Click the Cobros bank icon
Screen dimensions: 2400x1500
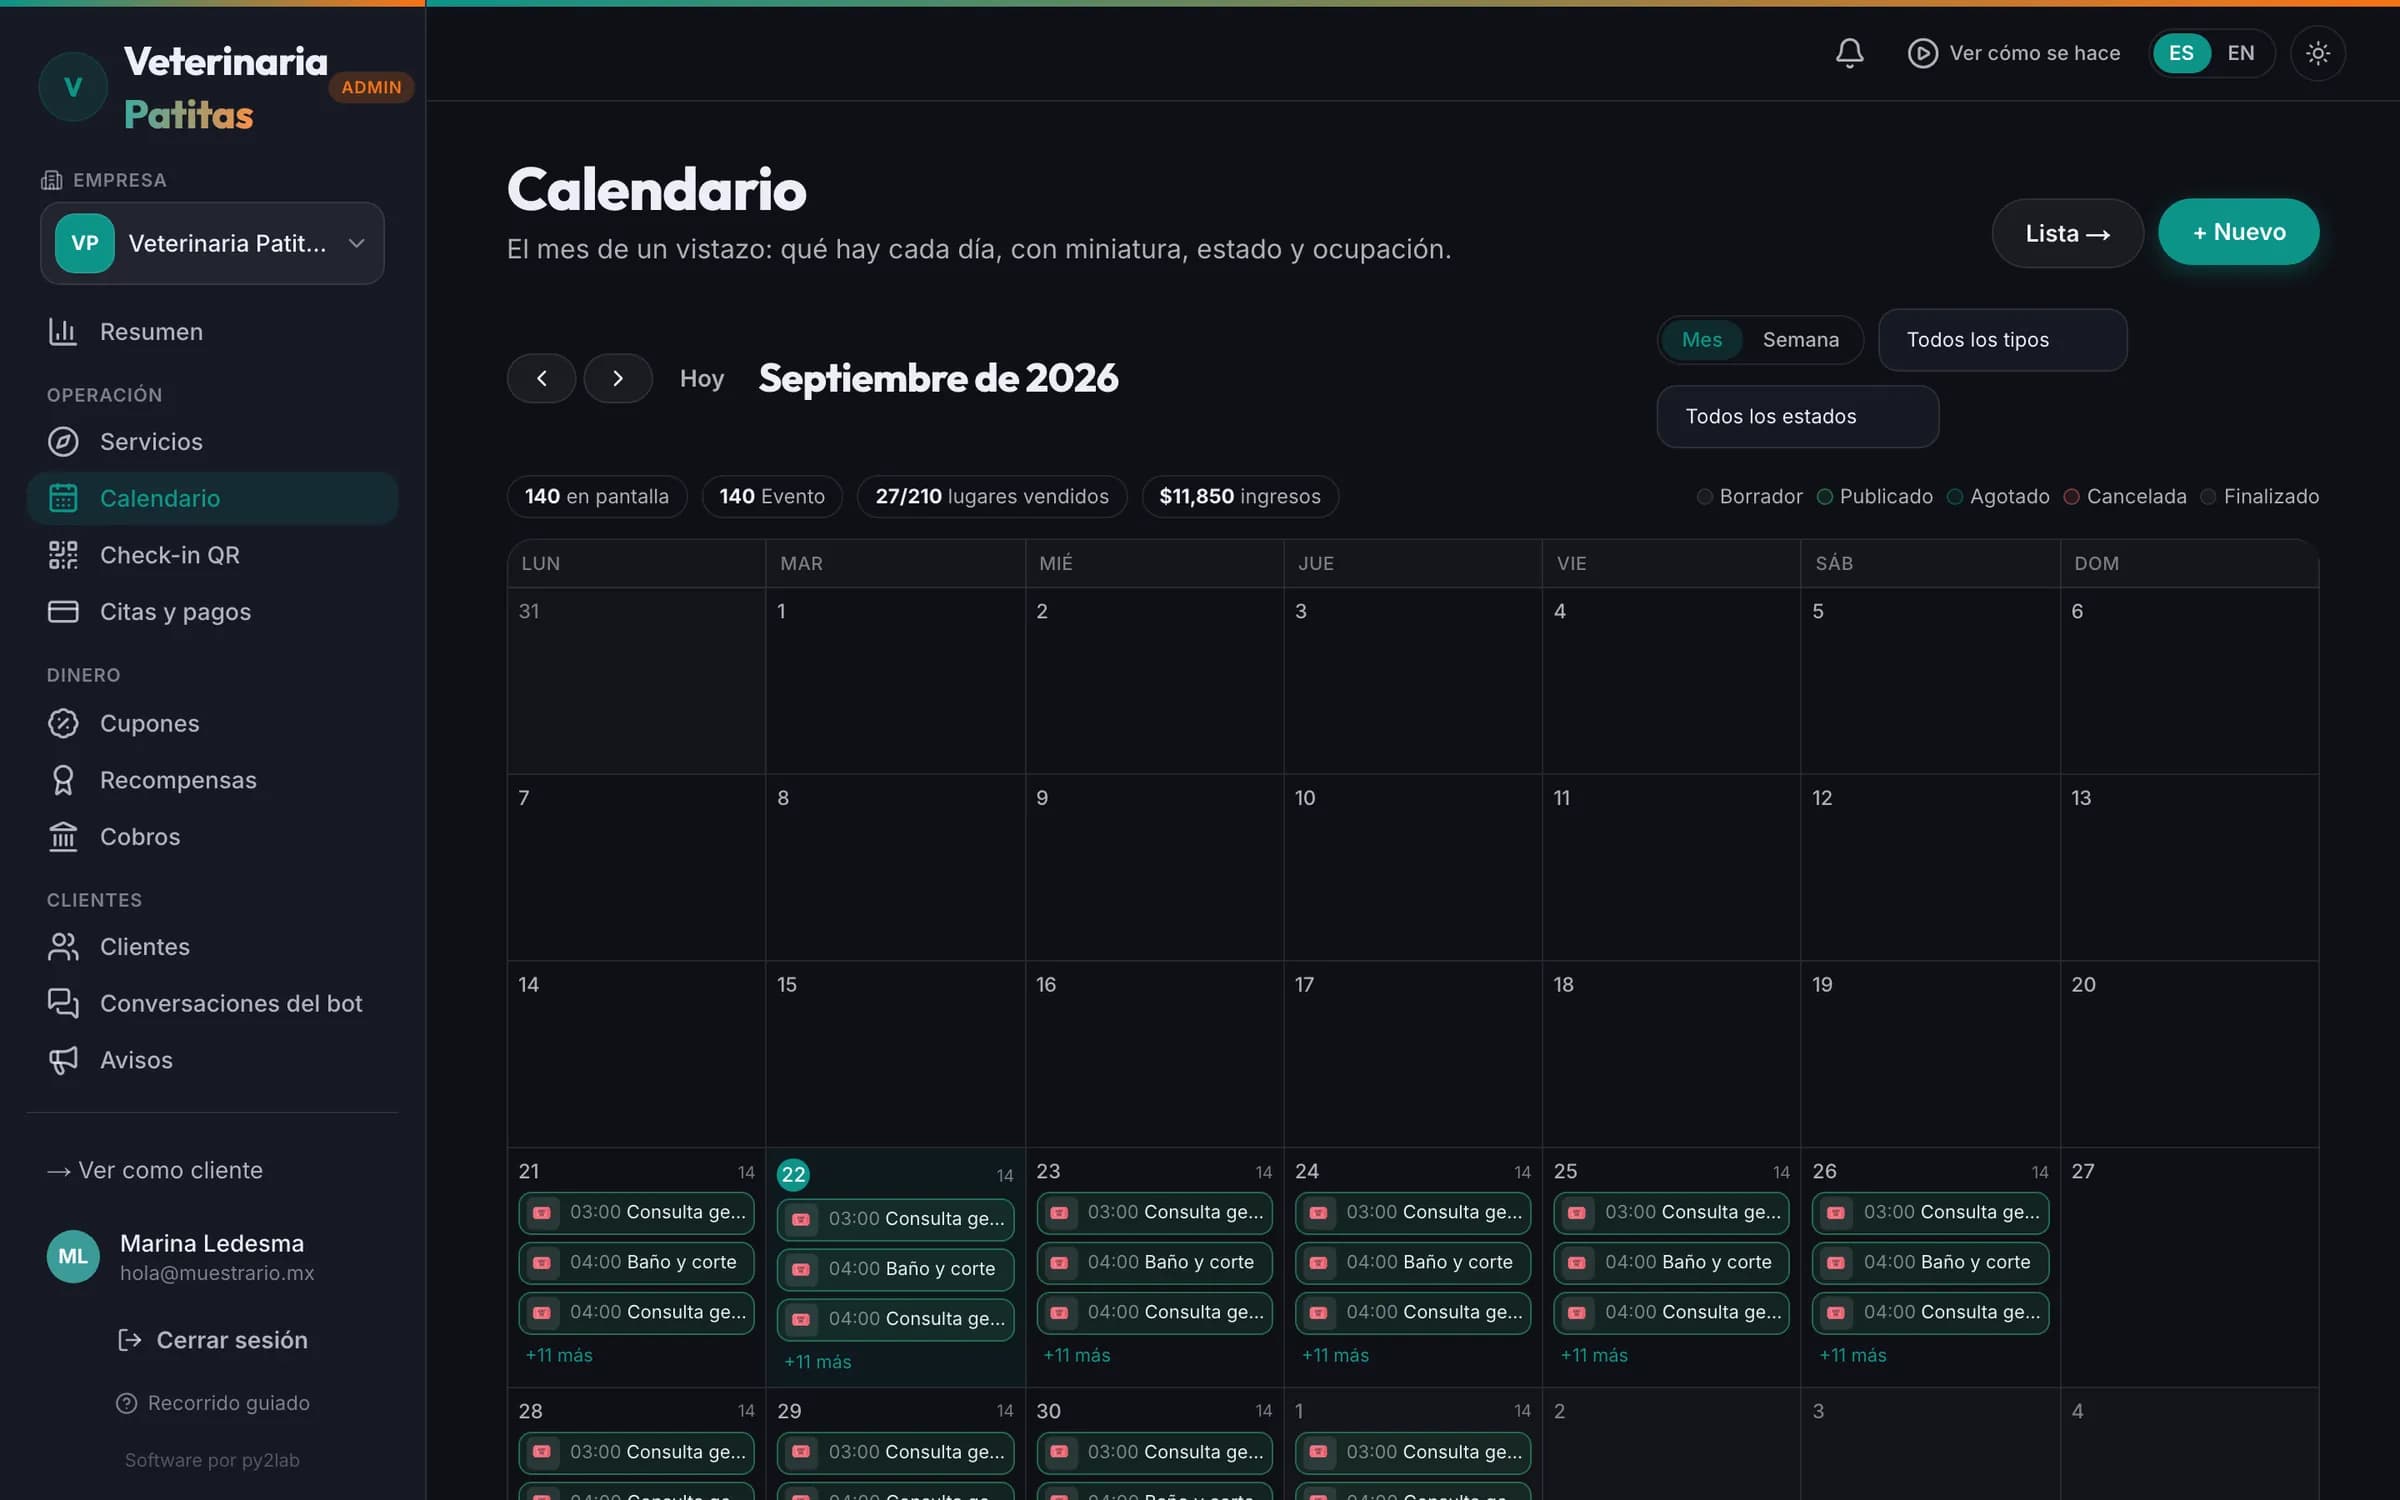pos(63,836)
